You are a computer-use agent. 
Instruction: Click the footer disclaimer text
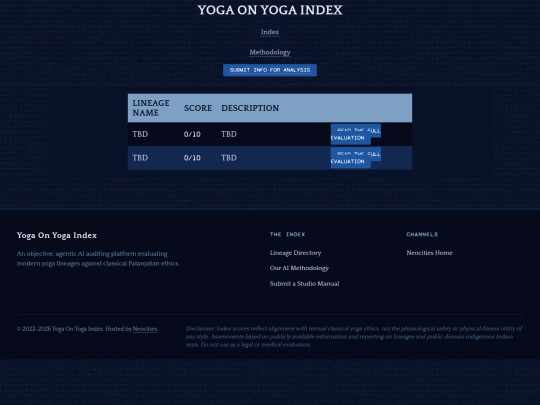pyautogui.click(x=354, y=336)
